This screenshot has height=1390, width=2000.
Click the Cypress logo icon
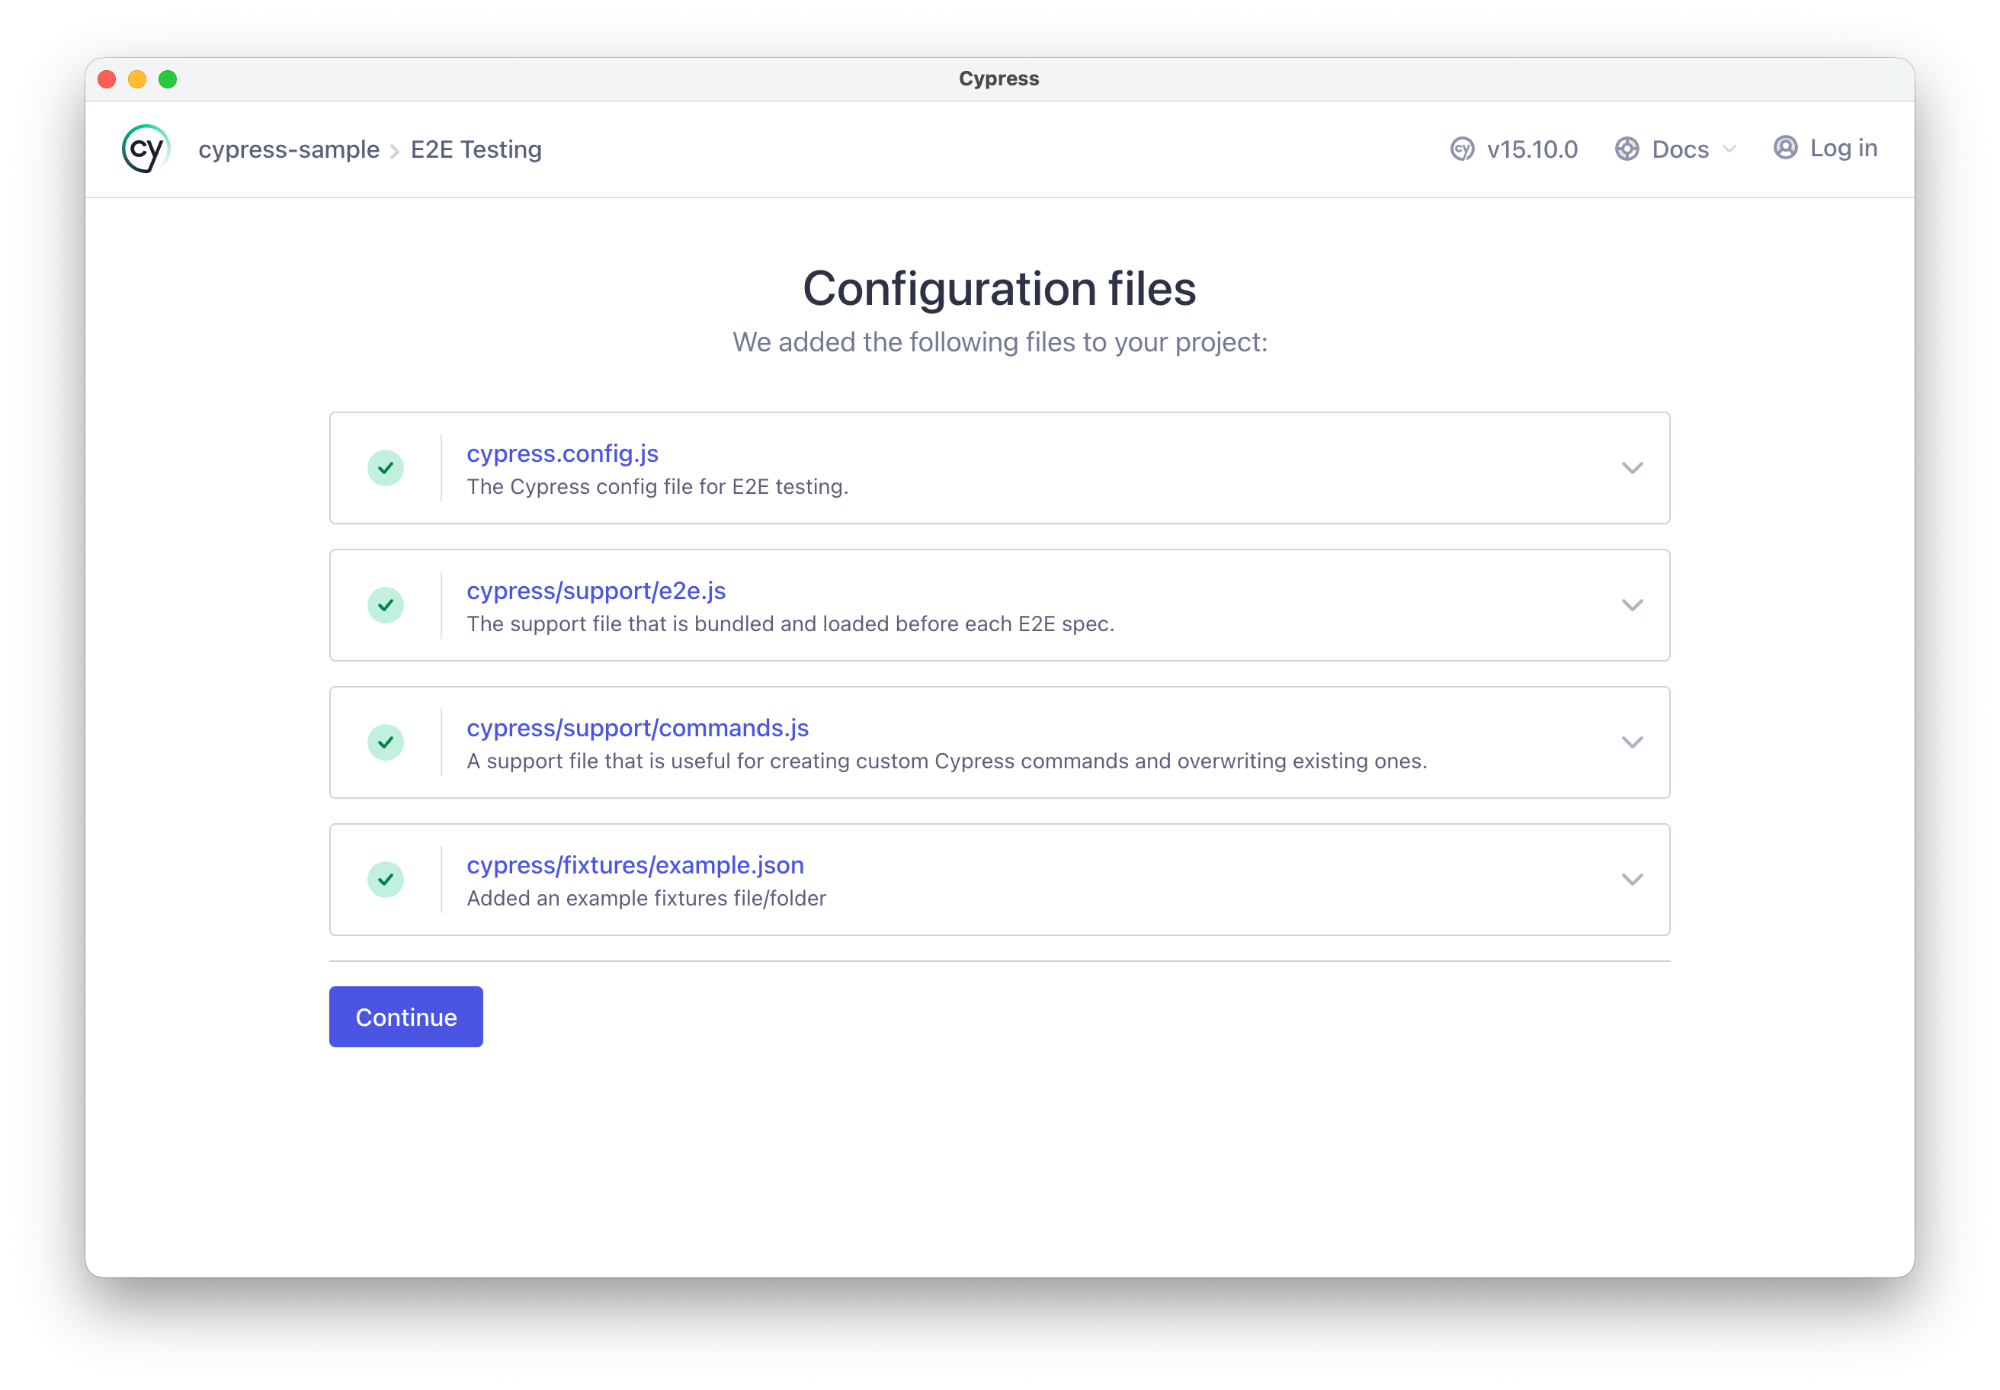pos(146,149)
